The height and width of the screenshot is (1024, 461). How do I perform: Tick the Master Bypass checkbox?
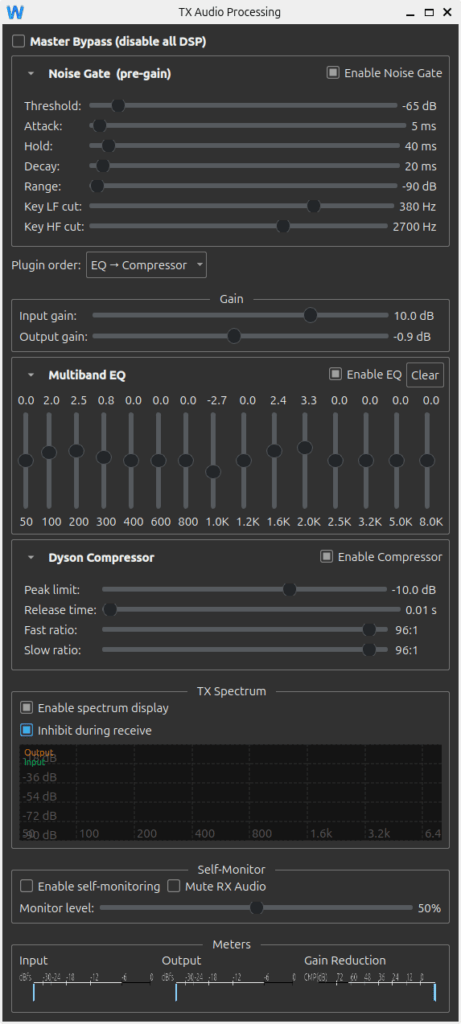point(19,42)
